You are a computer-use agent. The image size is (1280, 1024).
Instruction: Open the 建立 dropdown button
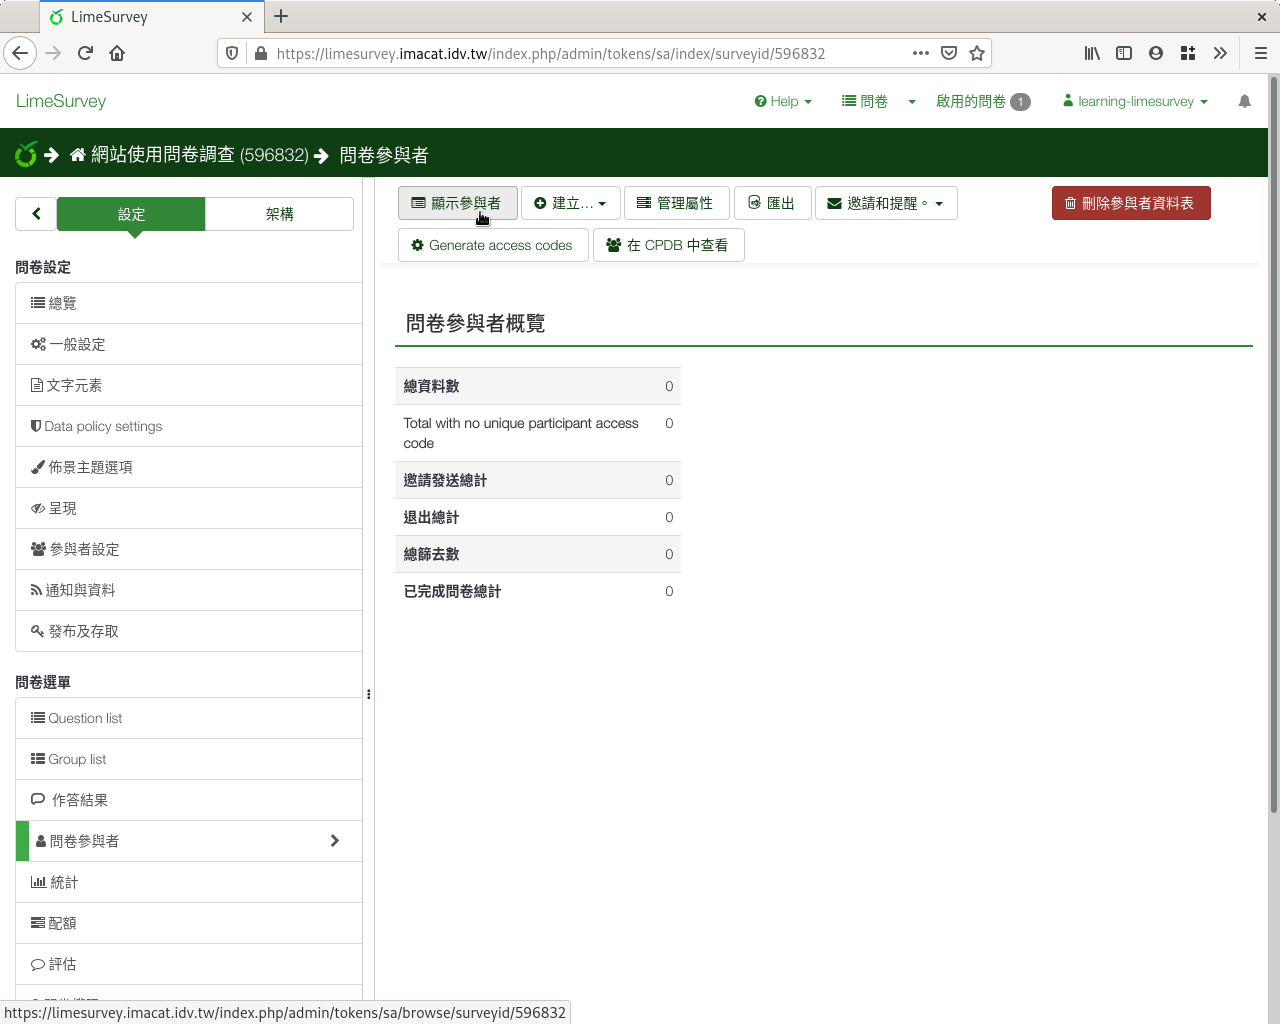[570, 203]
